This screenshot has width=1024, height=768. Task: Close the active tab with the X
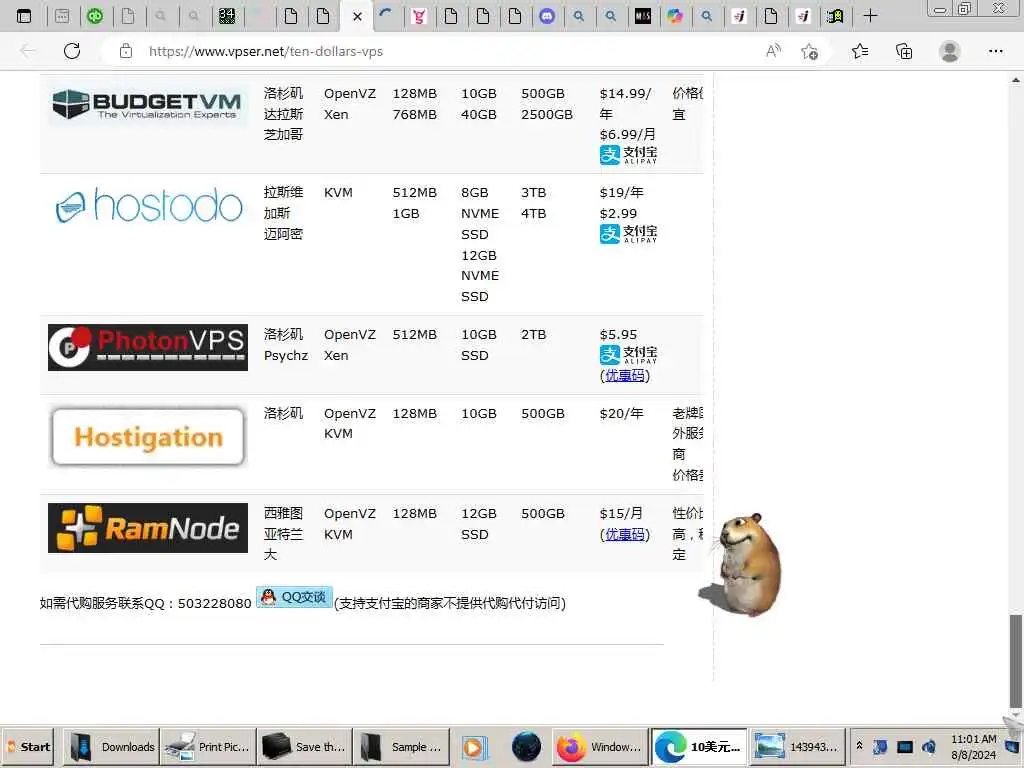(x=357, y=16)
